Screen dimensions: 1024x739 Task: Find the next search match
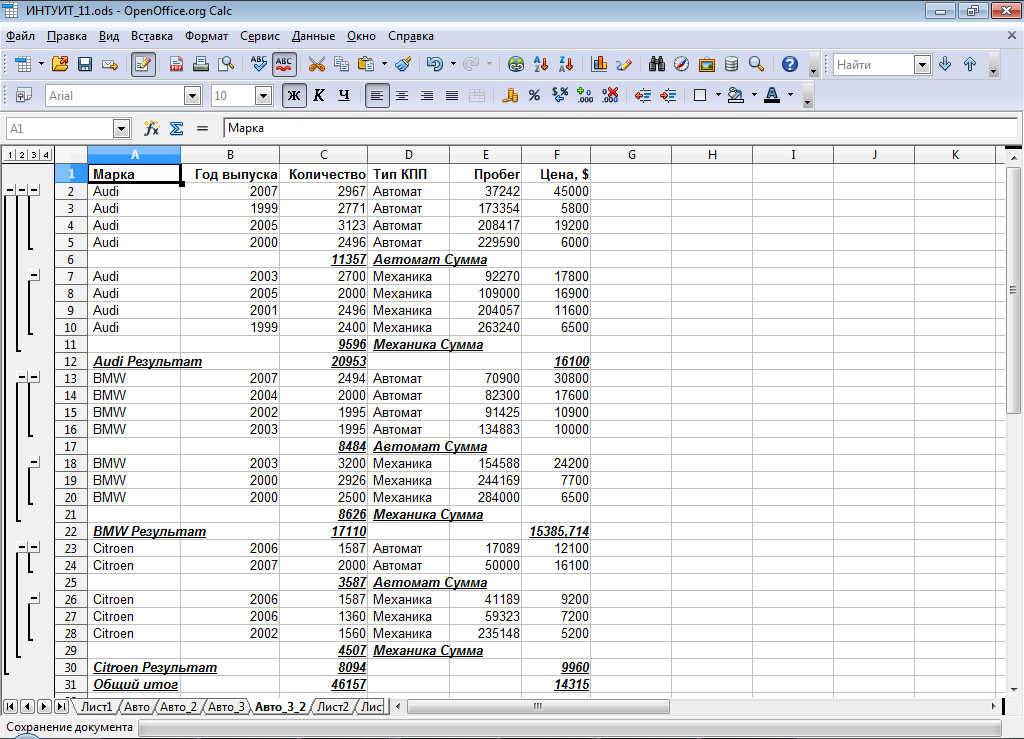pyautogui.click(x=945, y=64)
